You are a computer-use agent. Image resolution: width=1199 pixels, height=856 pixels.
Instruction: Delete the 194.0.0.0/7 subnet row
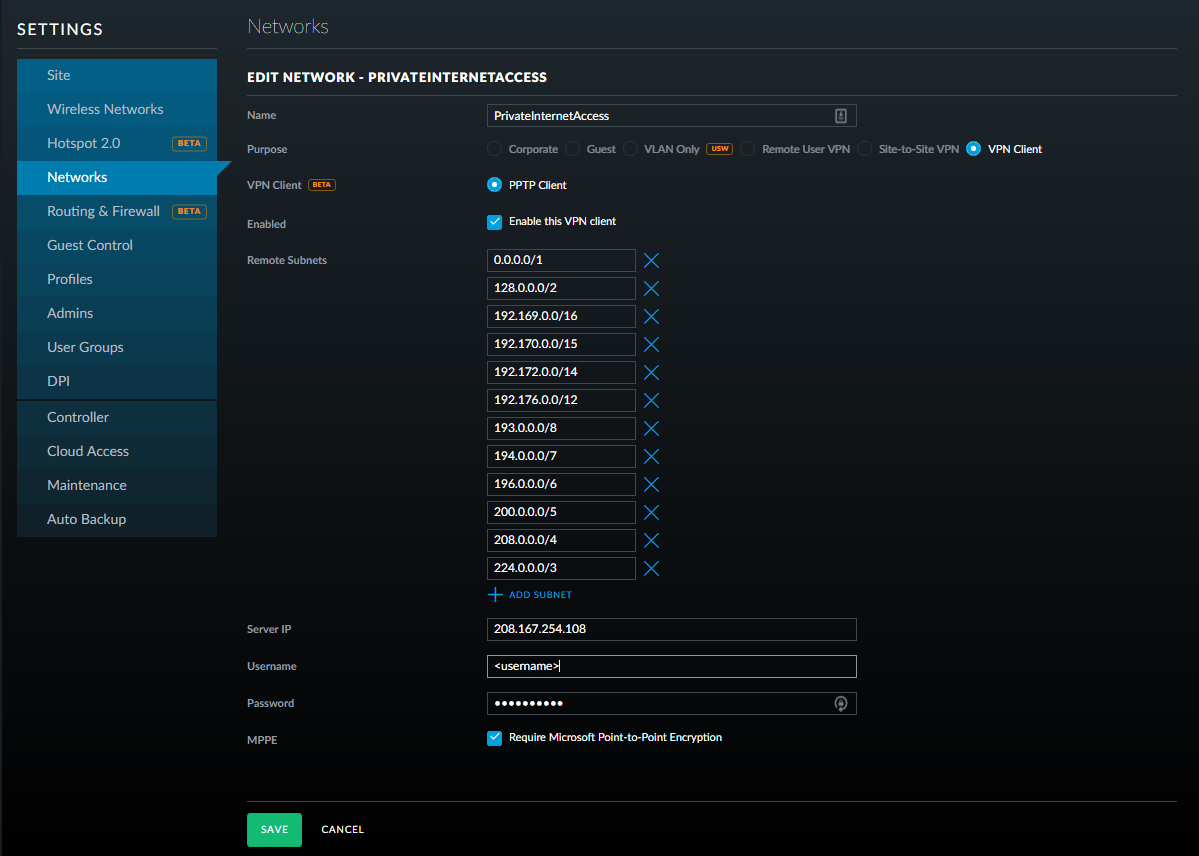tap(651, 457)
